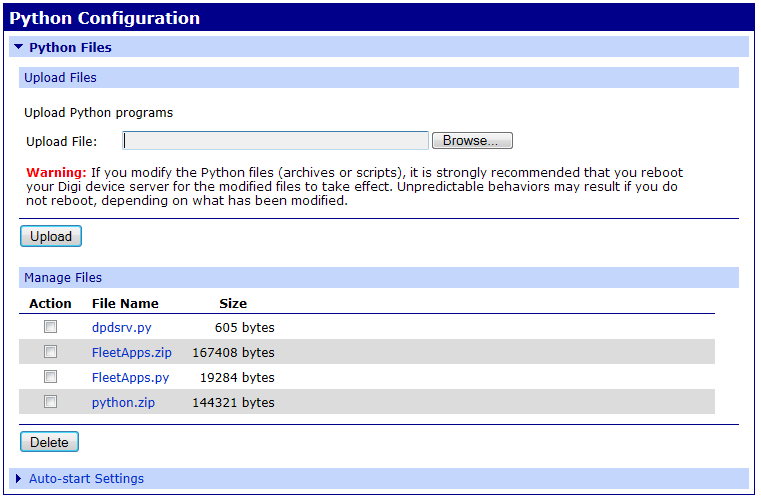
Task: Collapse the Python Files section triangle
Action: [x=18, y=47]
